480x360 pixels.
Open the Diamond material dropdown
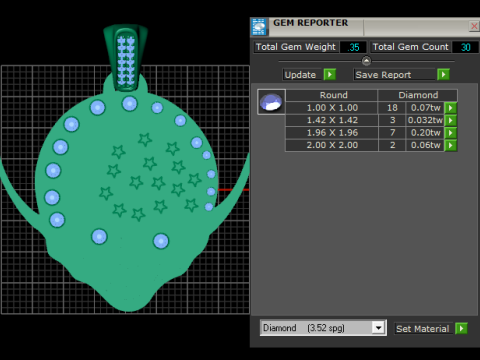[378, 328]
